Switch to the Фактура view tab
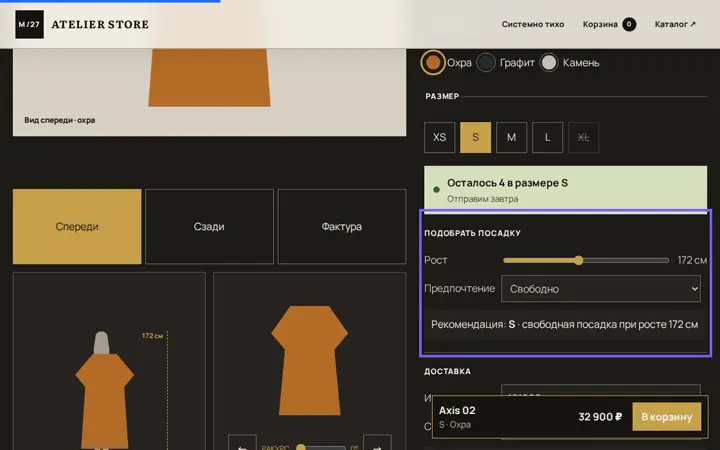Viewport: 720px width, 450px height. pyautogui.click(x=342, y=227)
